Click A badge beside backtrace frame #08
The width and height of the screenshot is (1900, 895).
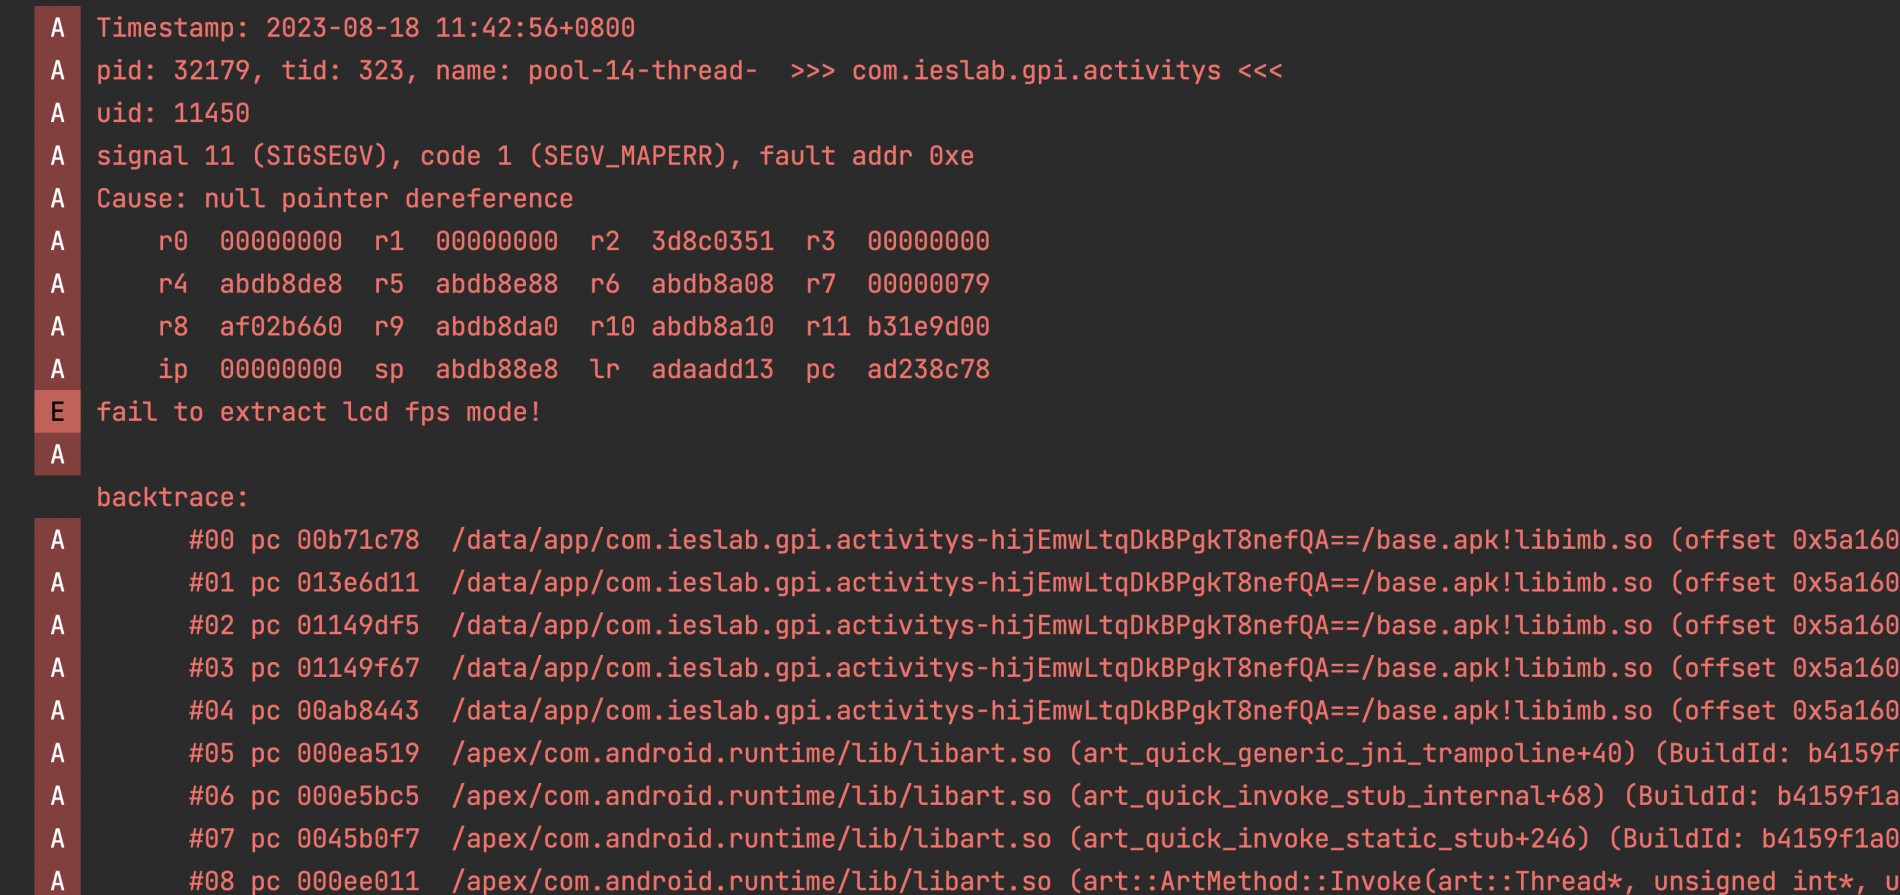(x=57, y=881)
